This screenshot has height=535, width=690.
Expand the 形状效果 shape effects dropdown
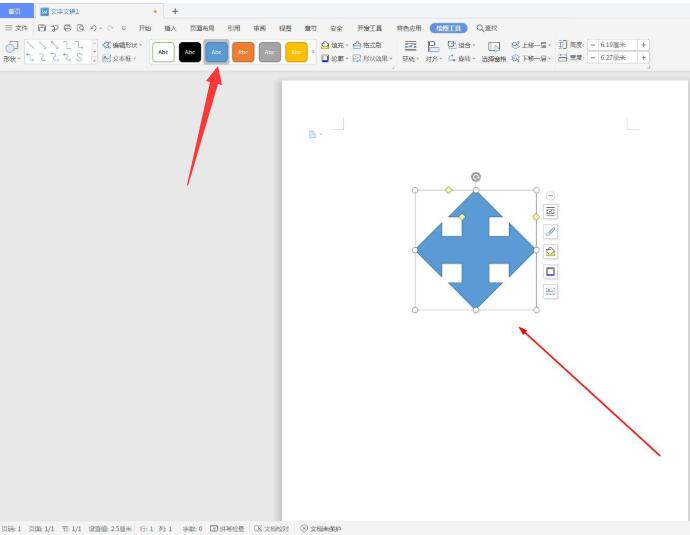tap(373, 59)
